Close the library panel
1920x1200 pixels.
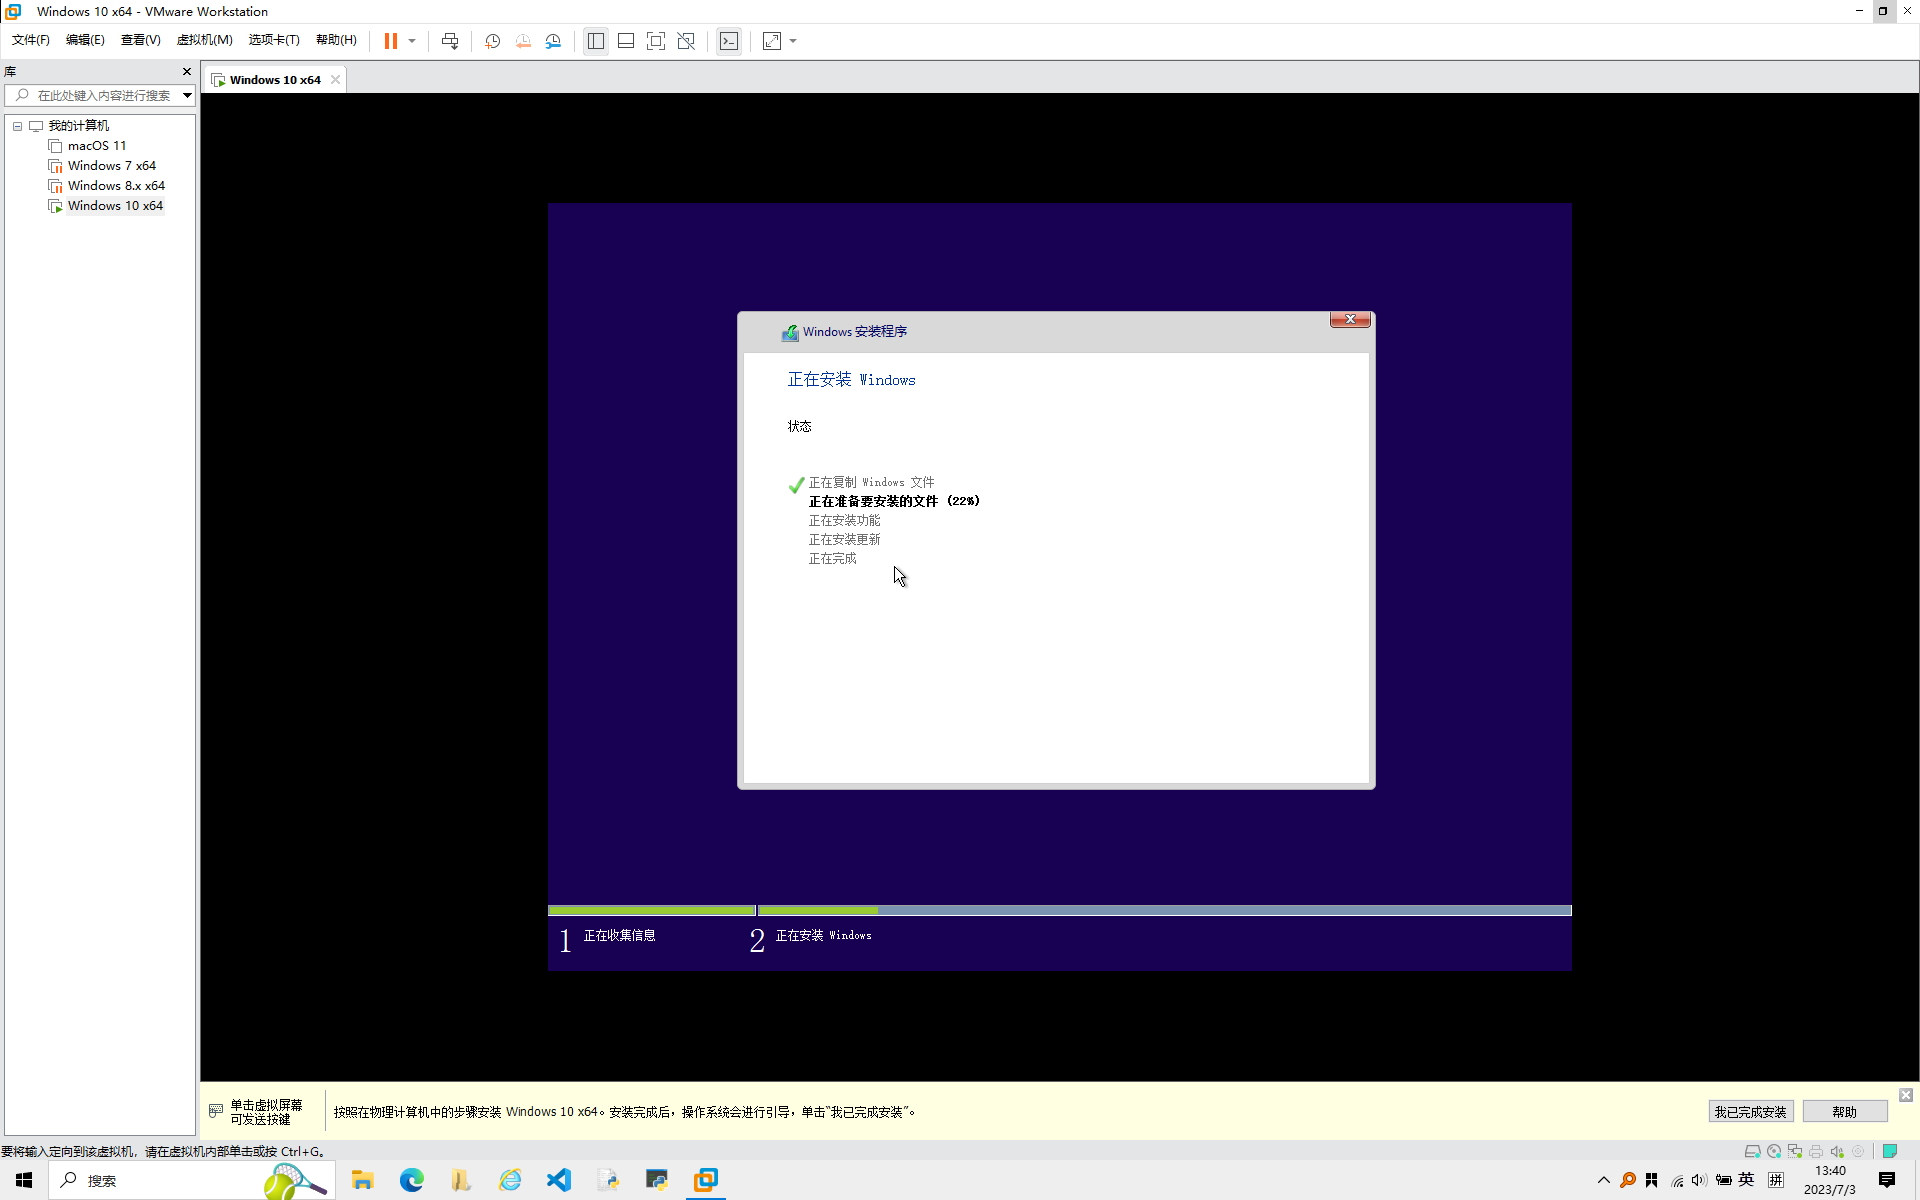(x=187, y=72)
